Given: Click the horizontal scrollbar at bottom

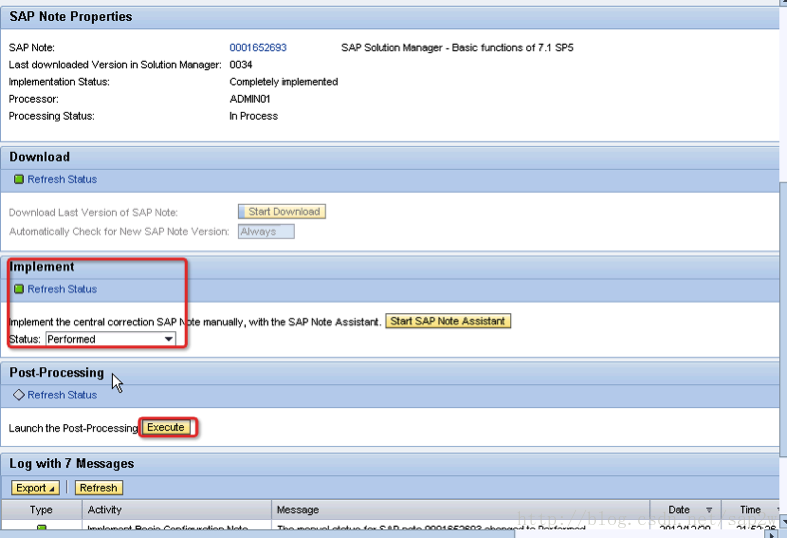Looking at the screenshot, I should coord(257,534).
